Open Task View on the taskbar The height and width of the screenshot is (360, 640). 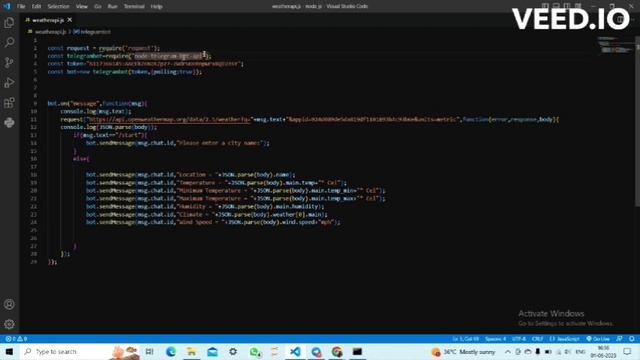point(149,351)
